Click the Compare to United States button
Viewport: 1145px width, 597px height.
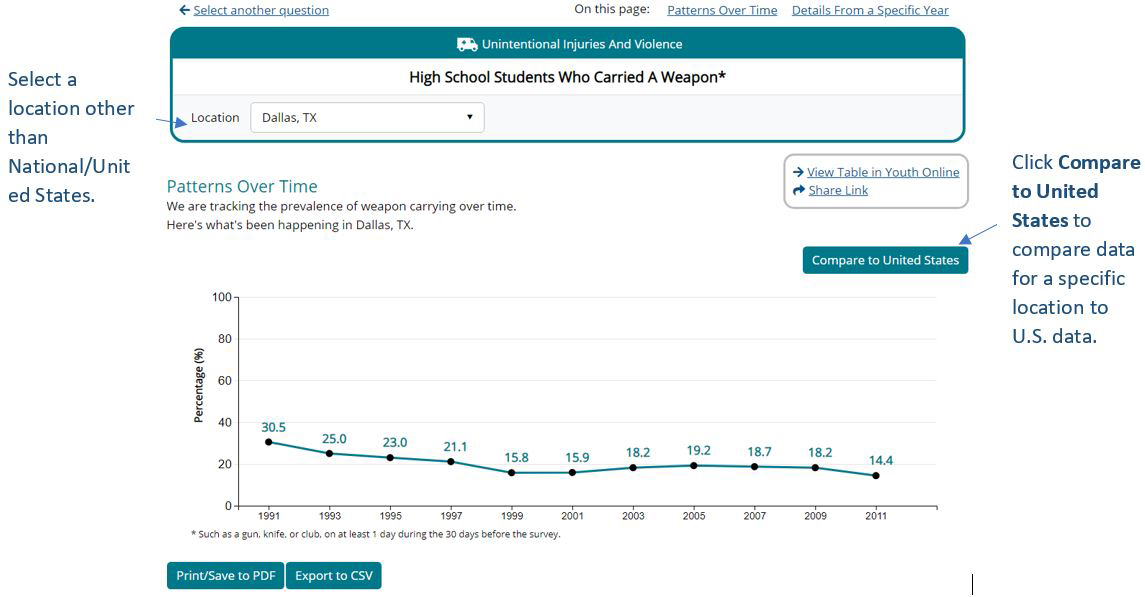884,260
